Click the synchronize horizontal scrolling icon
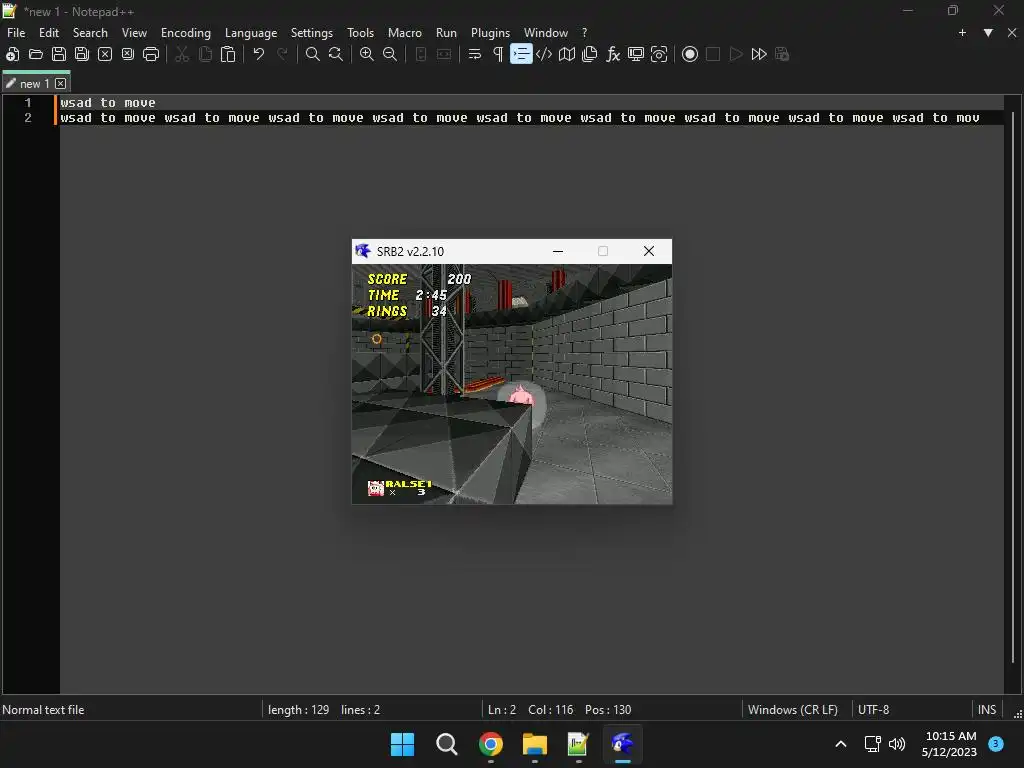 pyautogui.click(x=444, y=54)
